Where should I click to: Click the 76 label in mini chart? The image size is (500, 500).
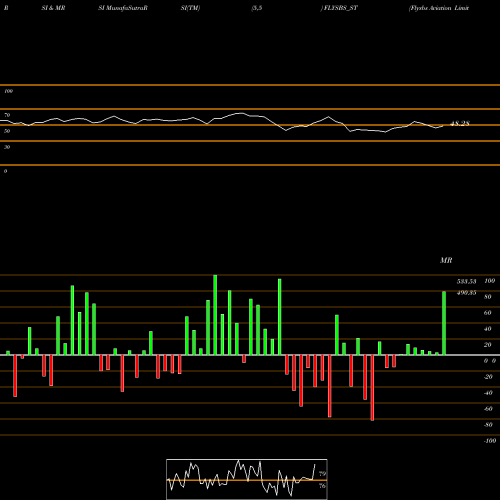[x=322, y=486]
